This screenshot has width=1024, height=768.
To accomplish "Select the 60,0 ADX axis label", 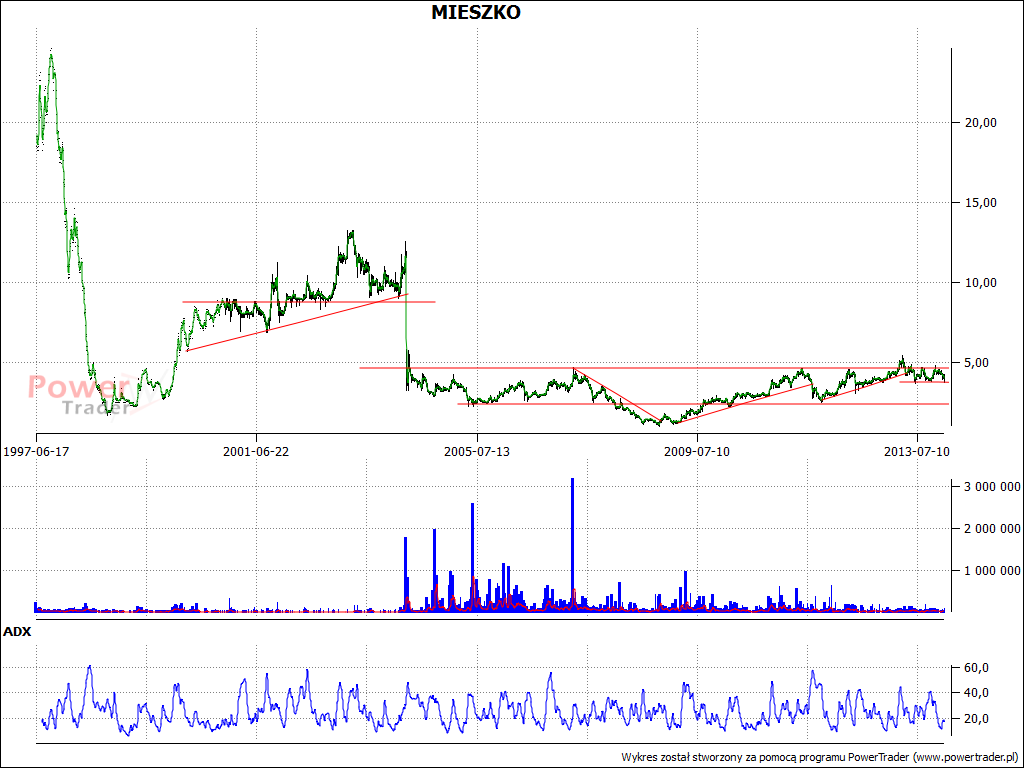I will click(x=978, y=667).
